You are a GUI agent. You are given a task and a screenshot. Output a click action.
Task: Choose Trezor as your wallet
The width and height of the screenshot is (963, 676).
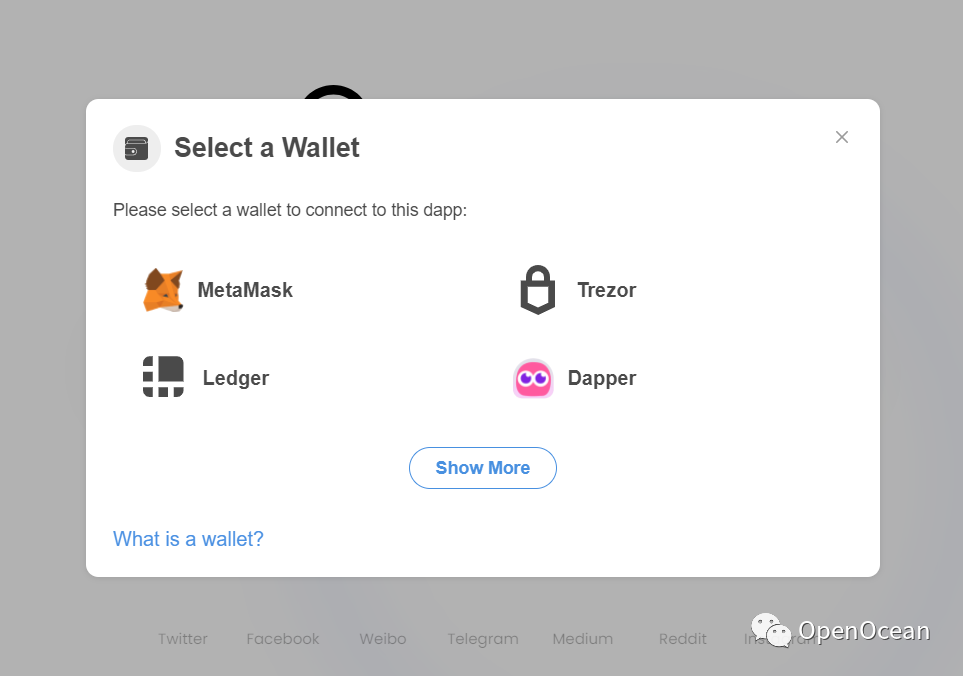605,289
